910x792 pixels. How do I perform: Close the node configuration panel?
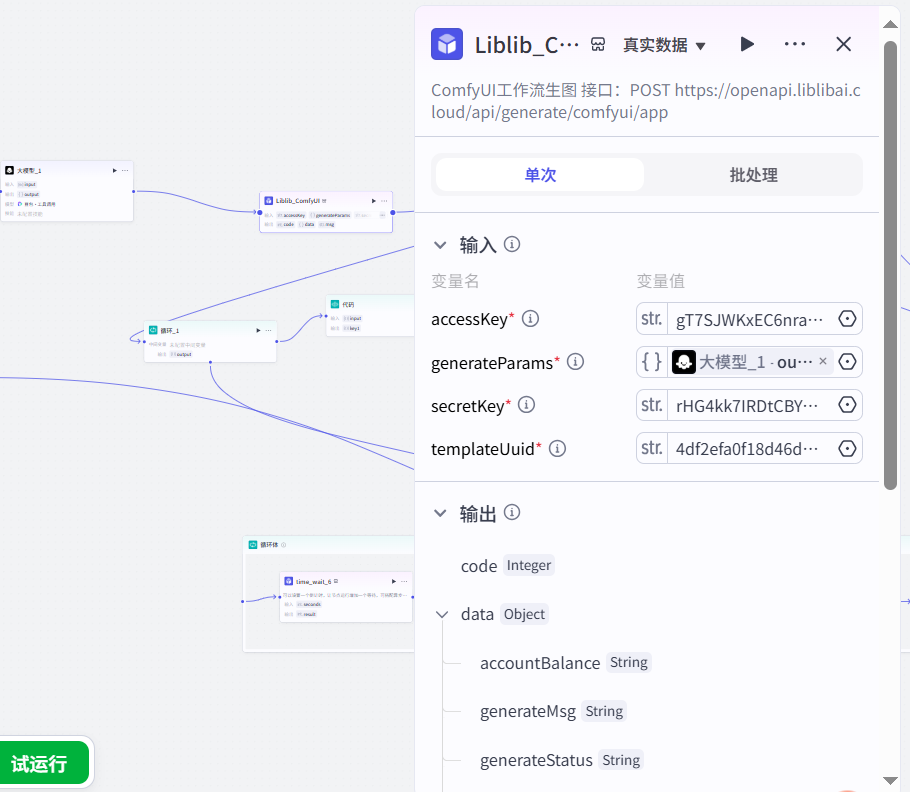[x=843, y=44]
